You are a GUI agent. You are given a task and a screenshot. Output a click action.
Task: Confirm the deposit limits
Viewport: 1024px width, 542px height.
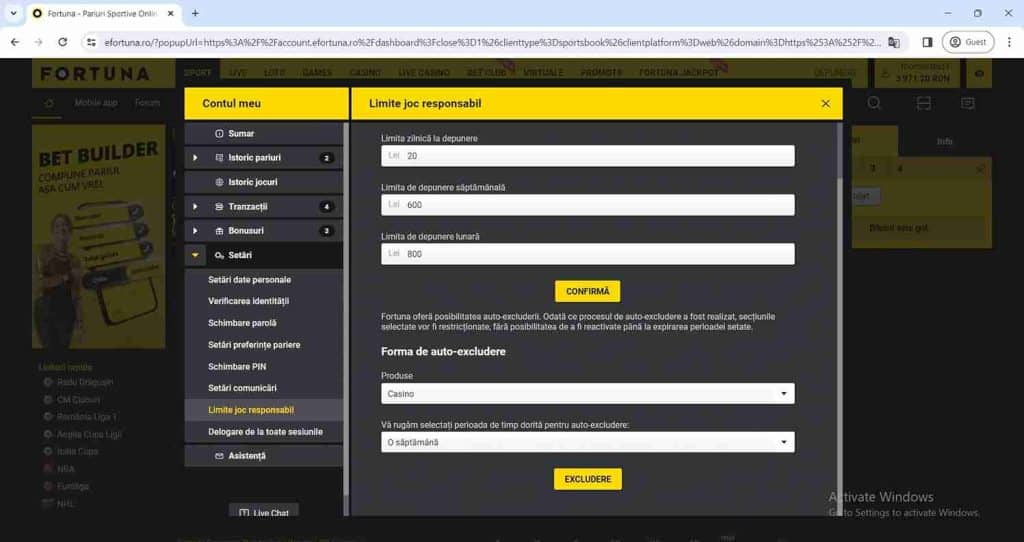(588, 291)
